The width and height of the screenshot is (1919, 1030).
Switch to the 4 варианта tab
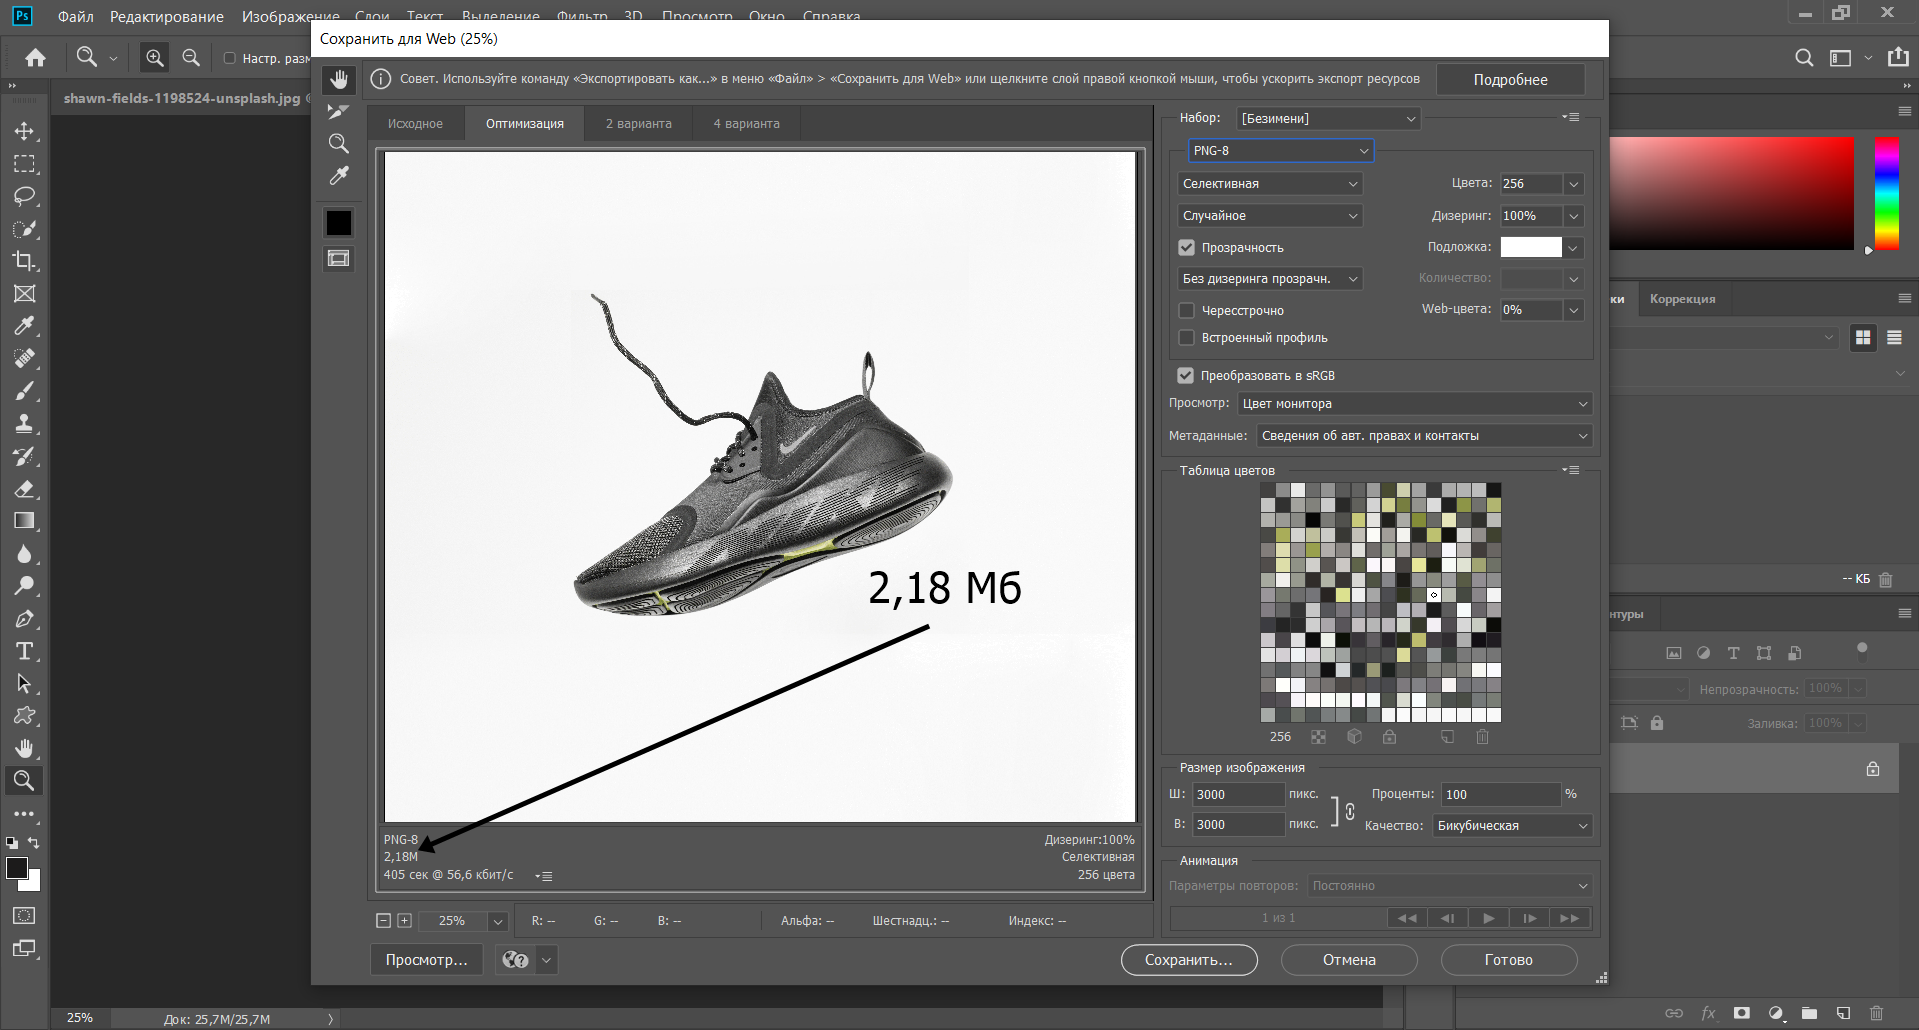pyautogui.click(x=747, y=124)
